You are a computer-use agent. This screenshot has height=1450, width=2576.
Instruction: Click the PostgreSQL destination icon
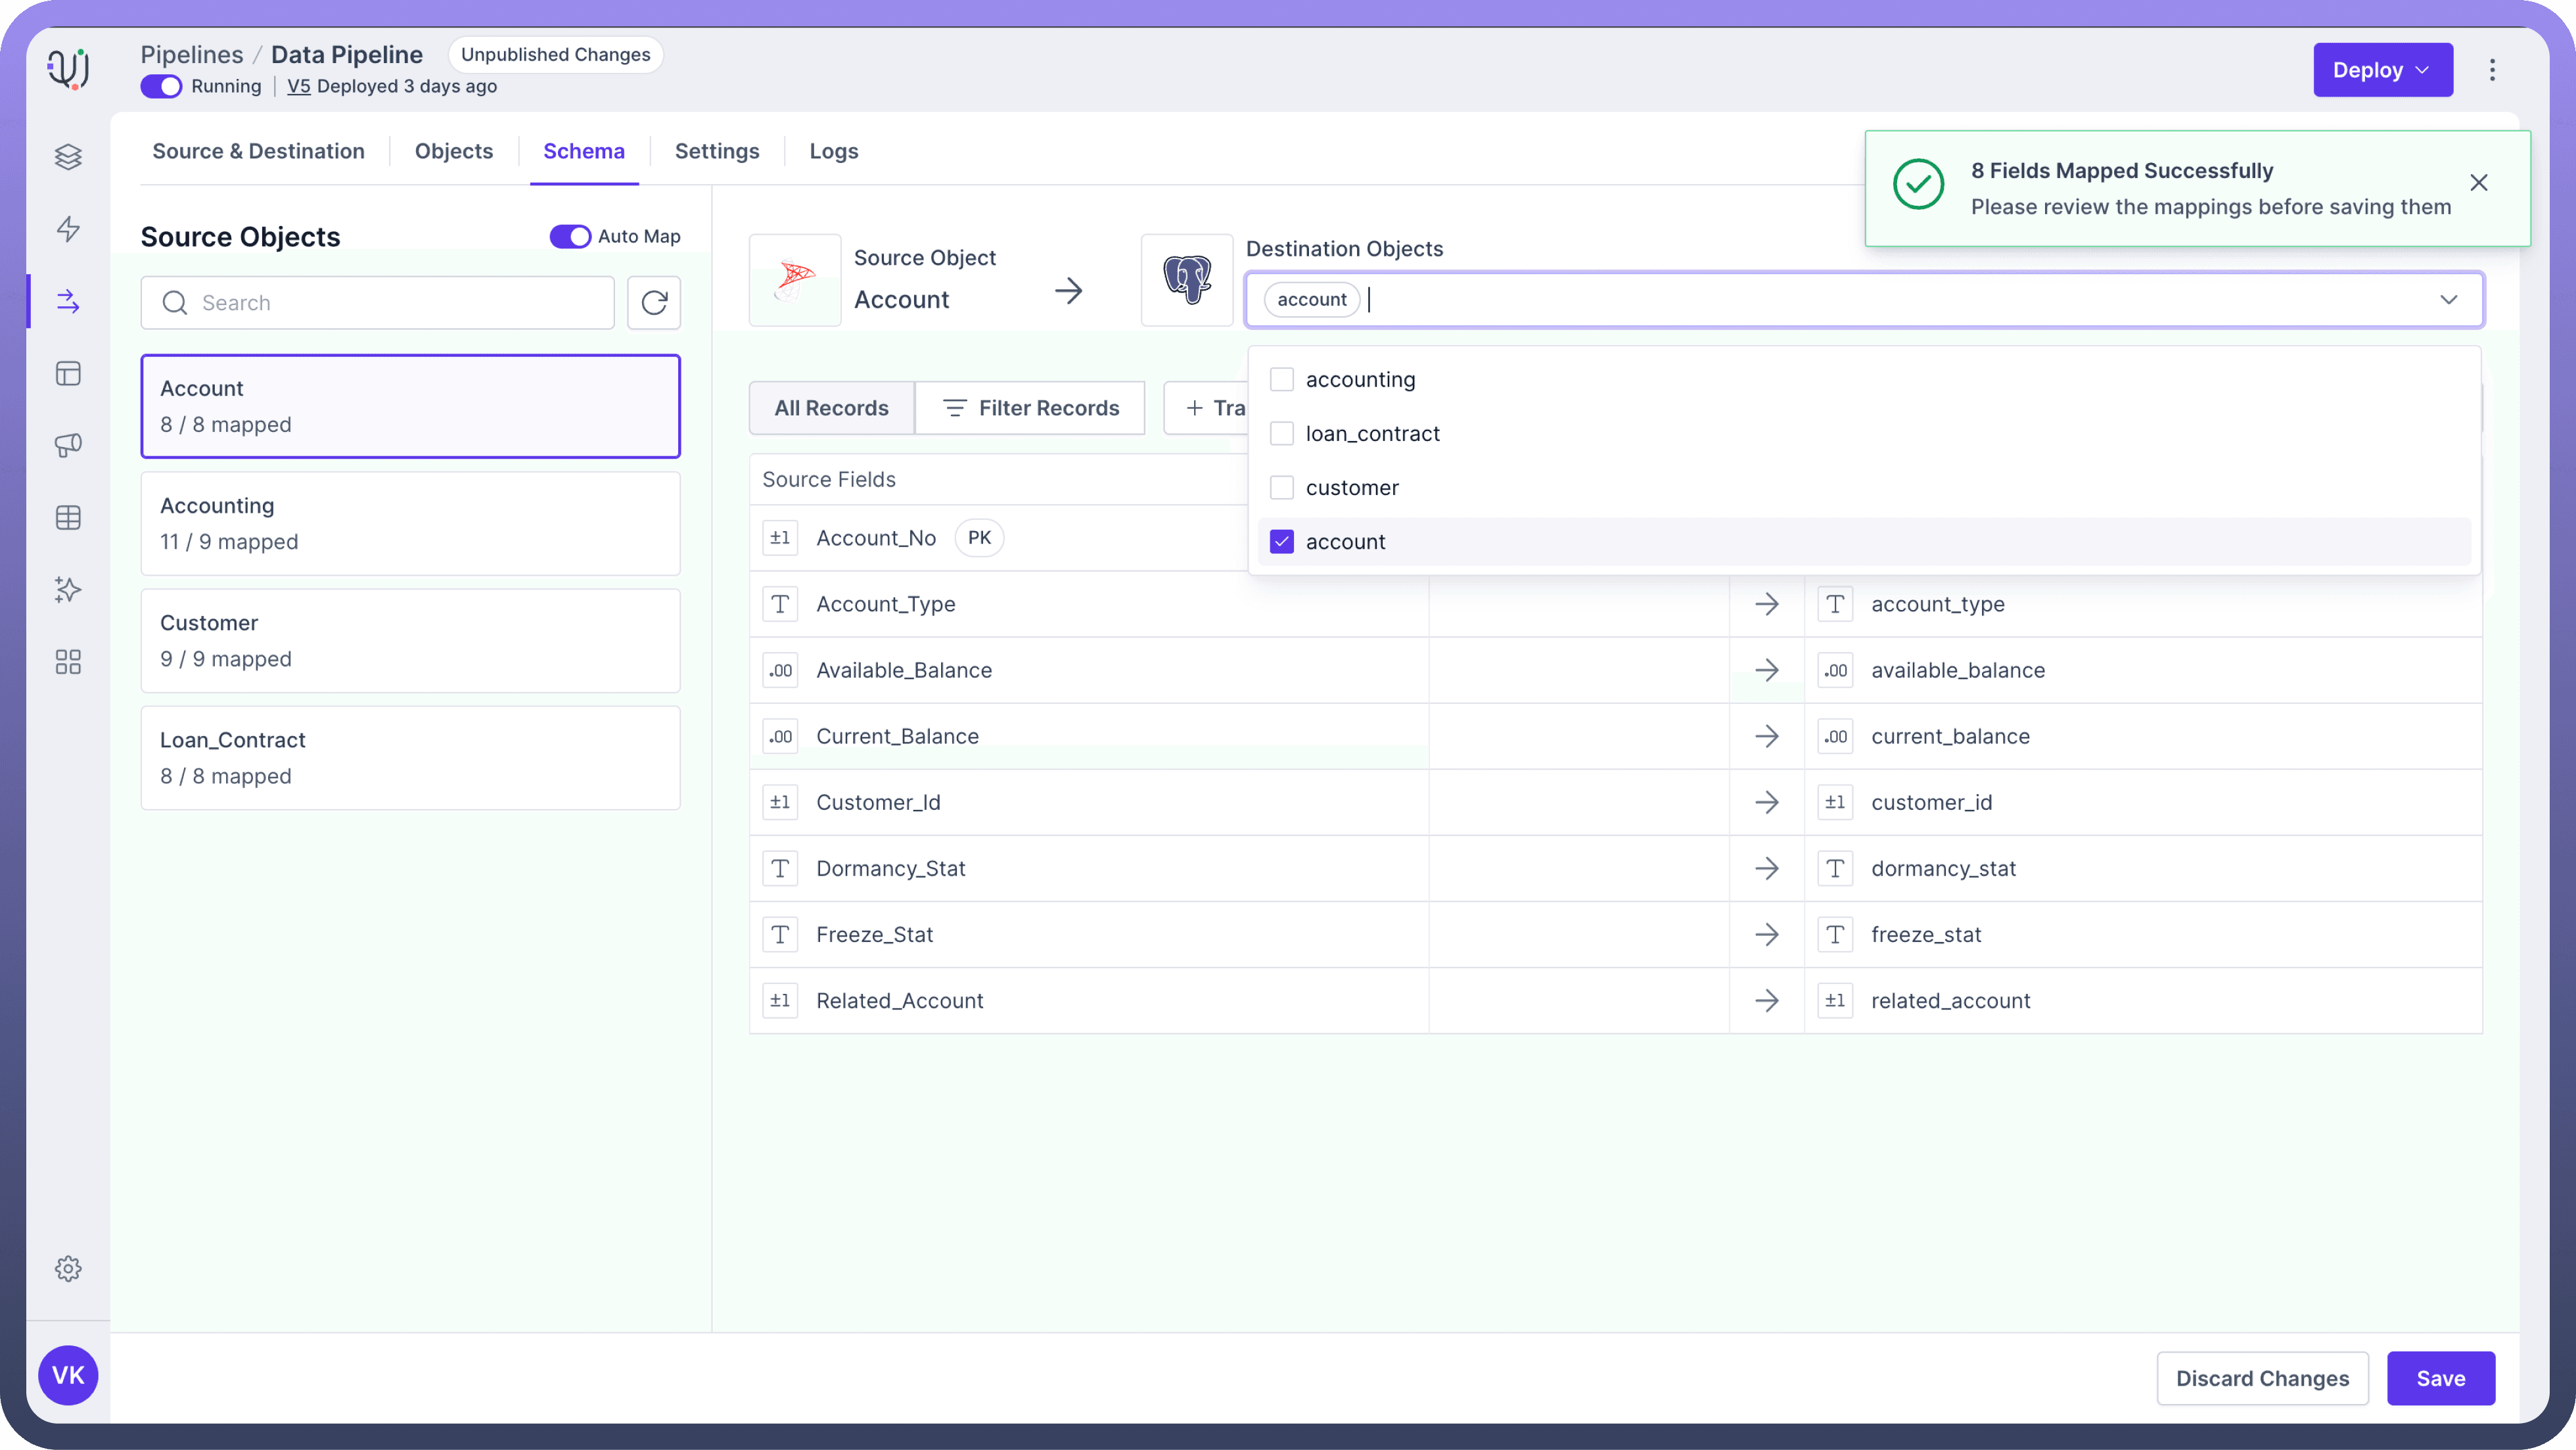(x=1187, y=280)
